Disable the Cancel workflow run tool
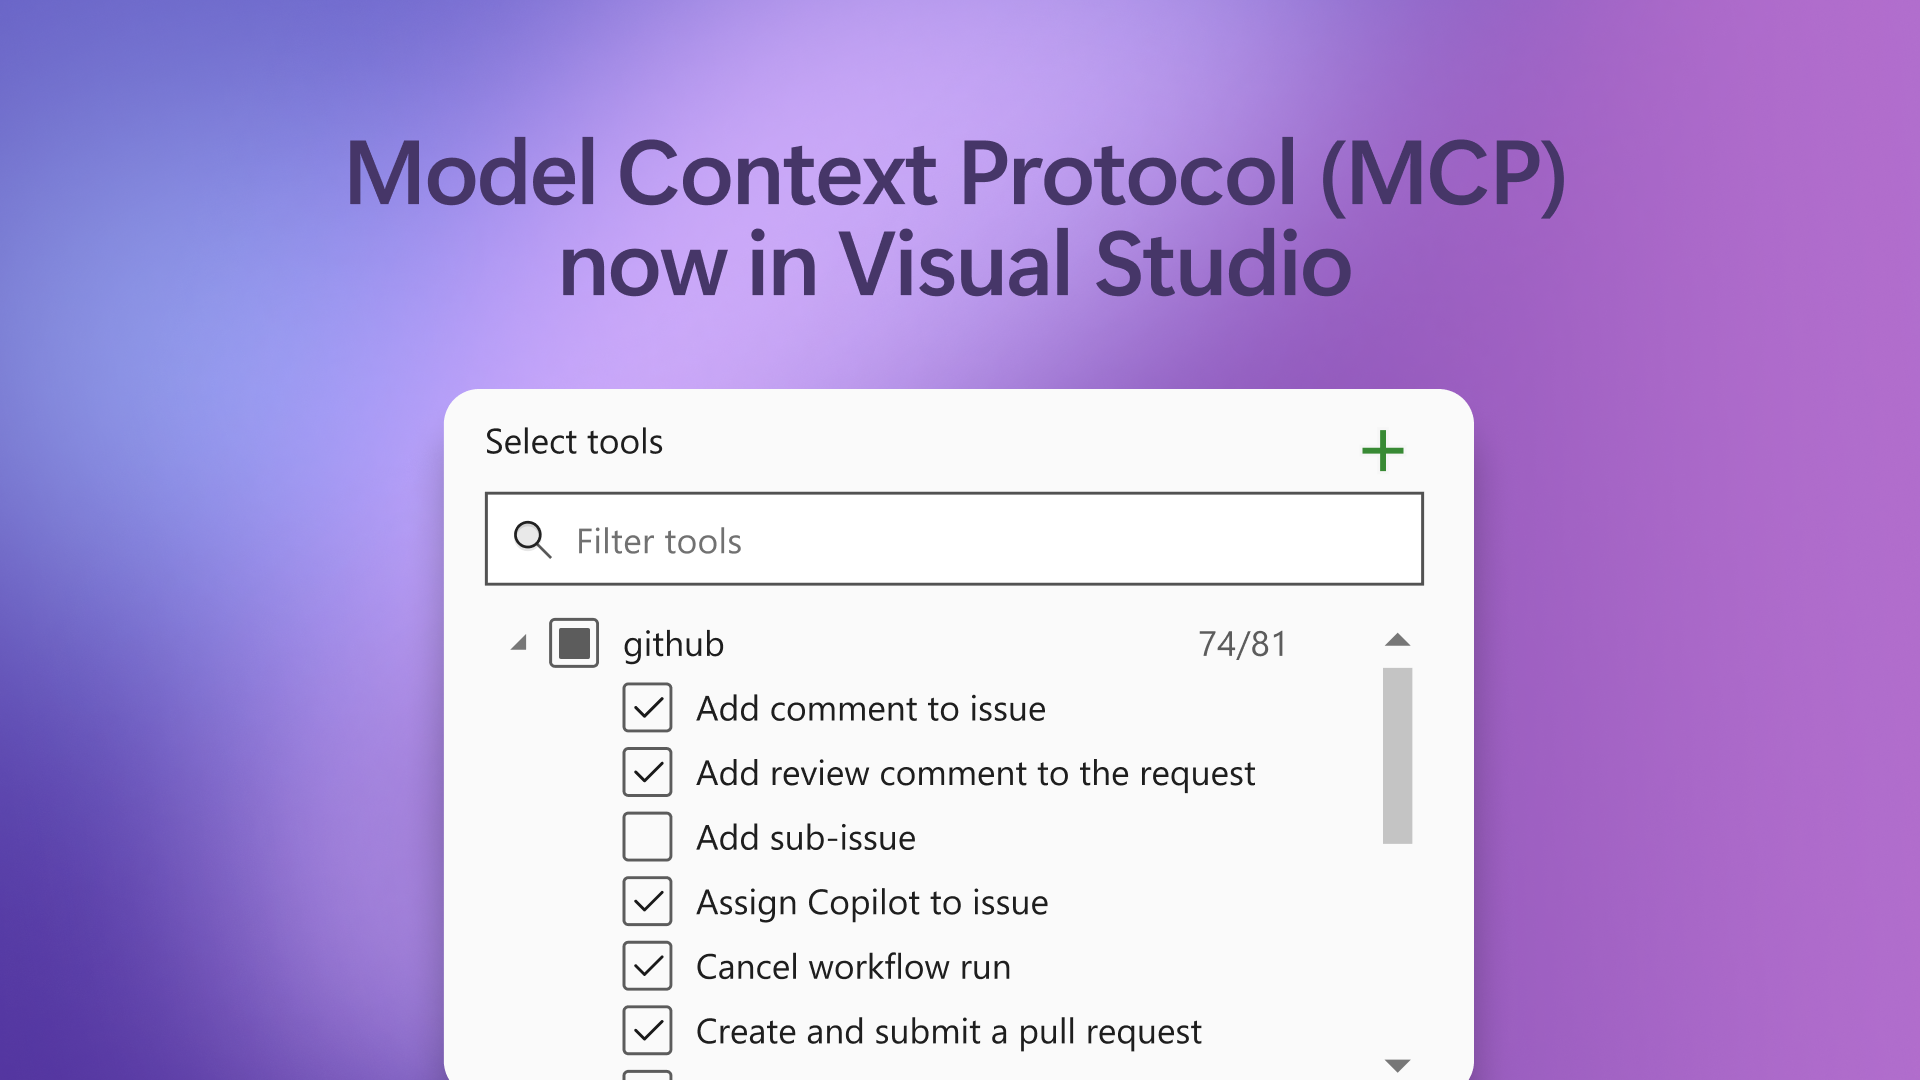The image size is (1920, 1080). (647, 966)
